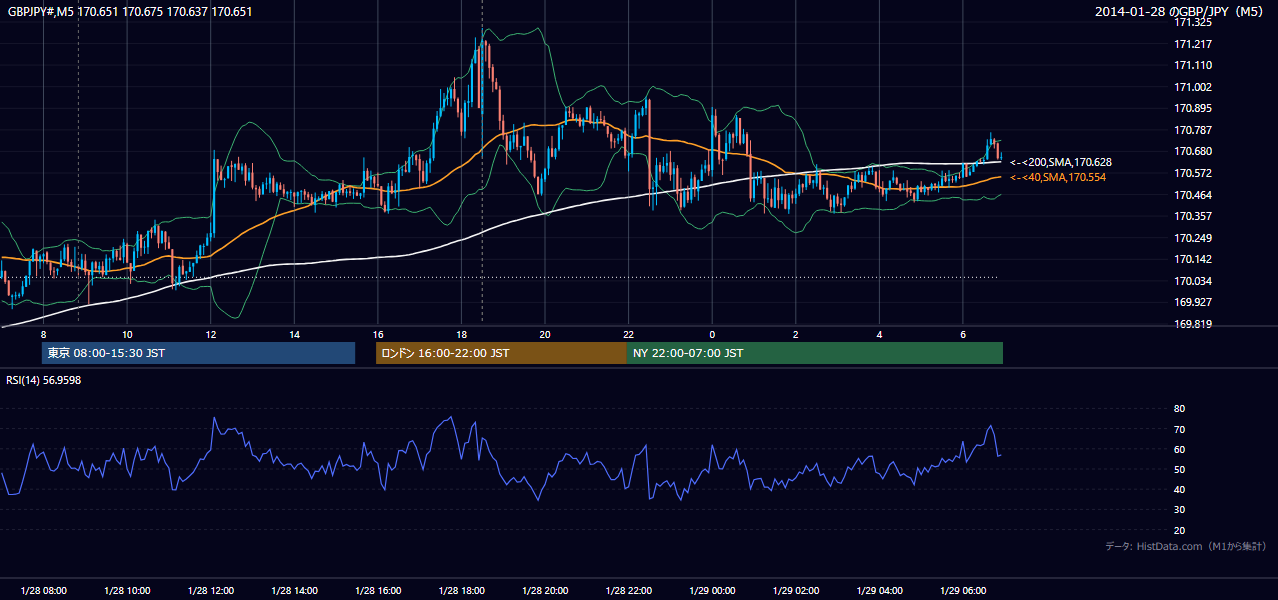Click the price axis value 170.464

pos(1193,195)
